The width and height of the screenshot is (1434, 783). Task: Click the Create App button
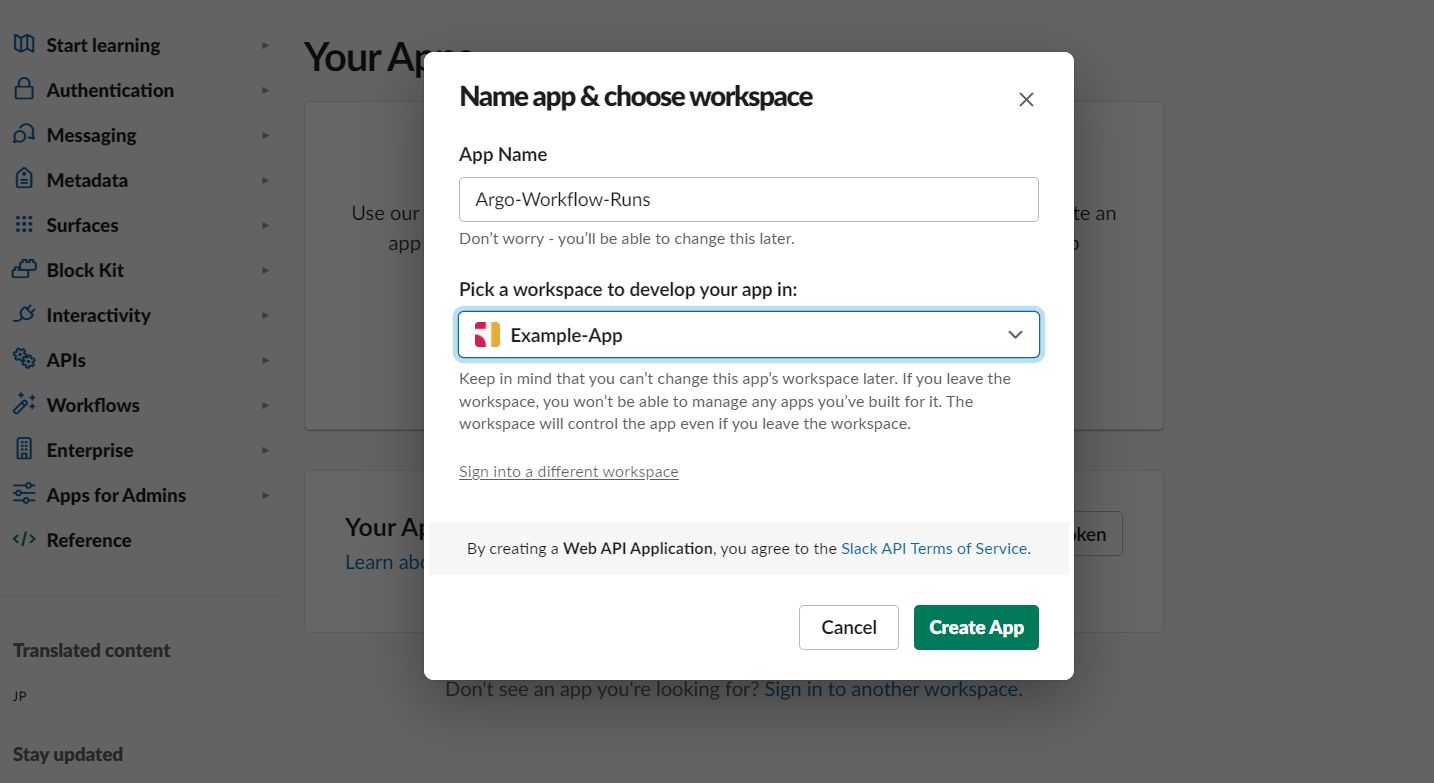click(x=976, y=627)
